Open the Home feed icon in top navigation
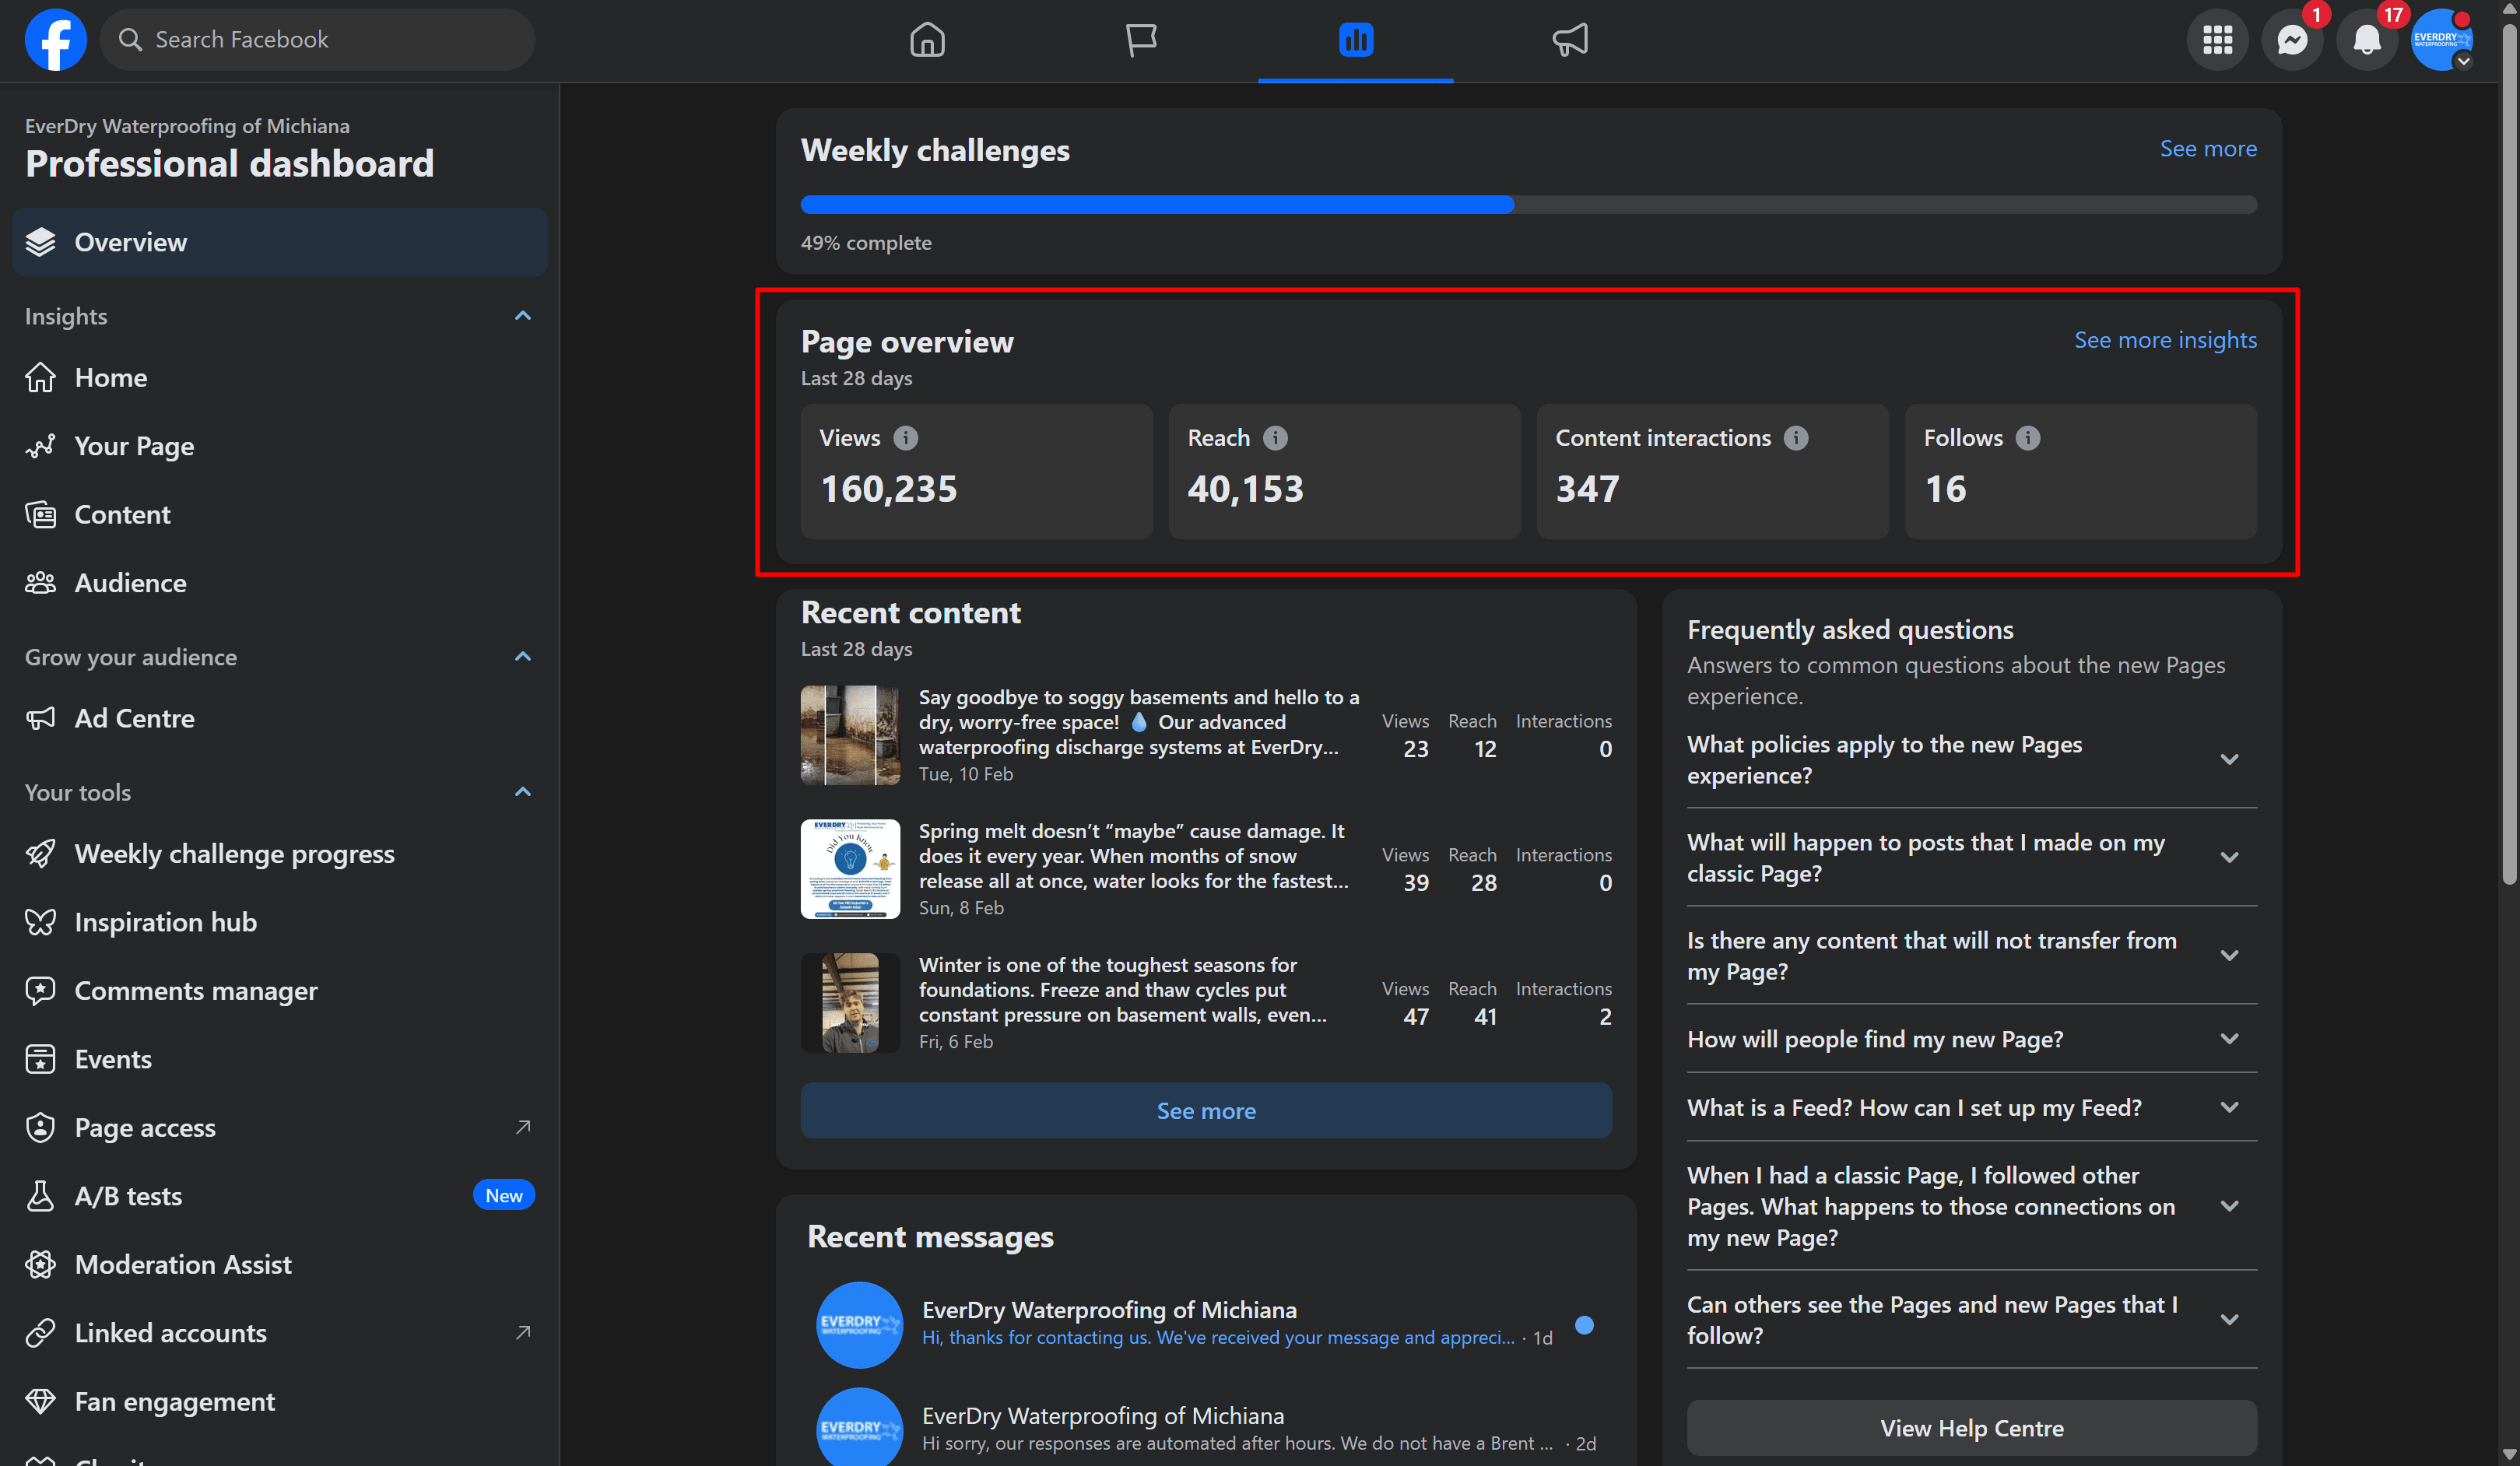This screenshot has height=1466, width=2520. coord(927,40)
